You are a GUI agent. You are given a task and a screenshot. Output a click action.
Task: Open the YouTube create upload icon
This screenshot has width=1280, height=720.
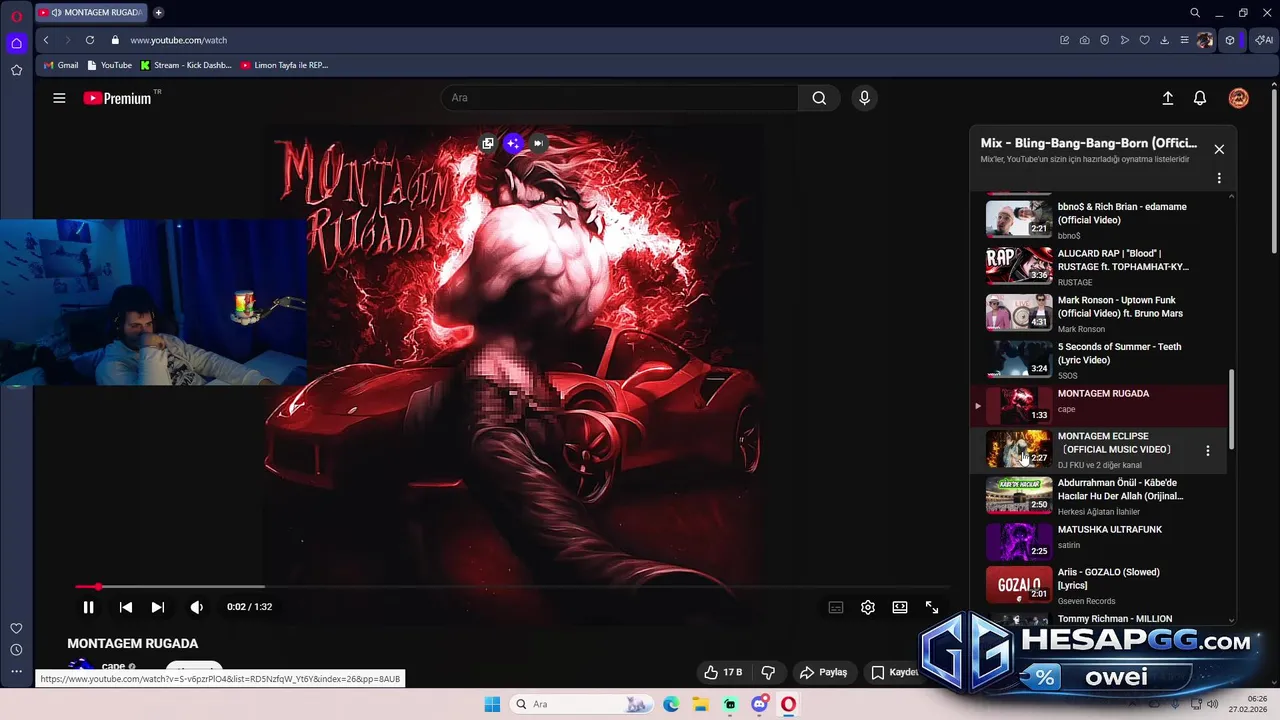(1167, 98)
